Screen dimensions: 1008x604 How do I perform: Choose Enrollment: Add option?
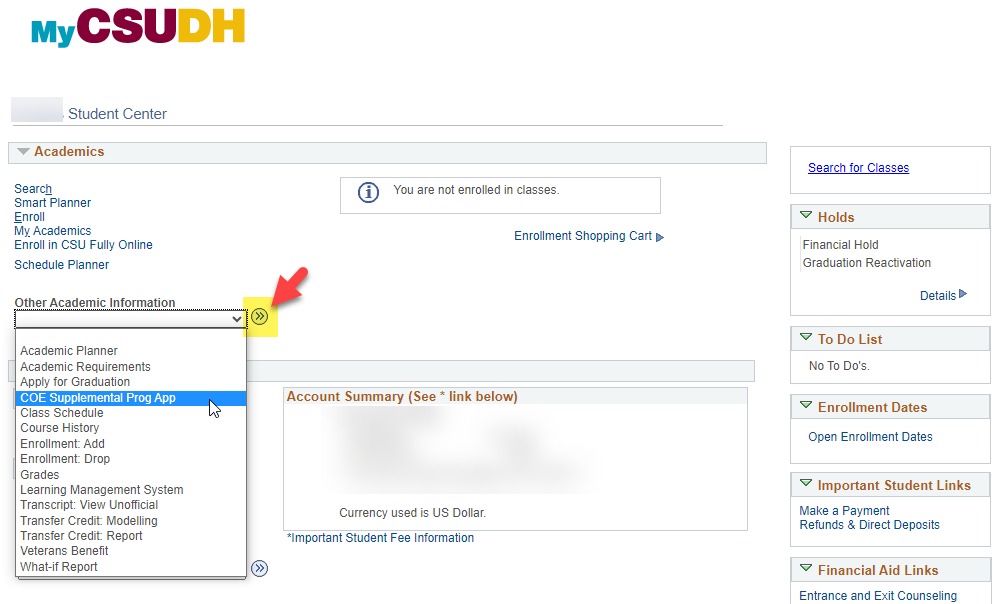[130, 444]
